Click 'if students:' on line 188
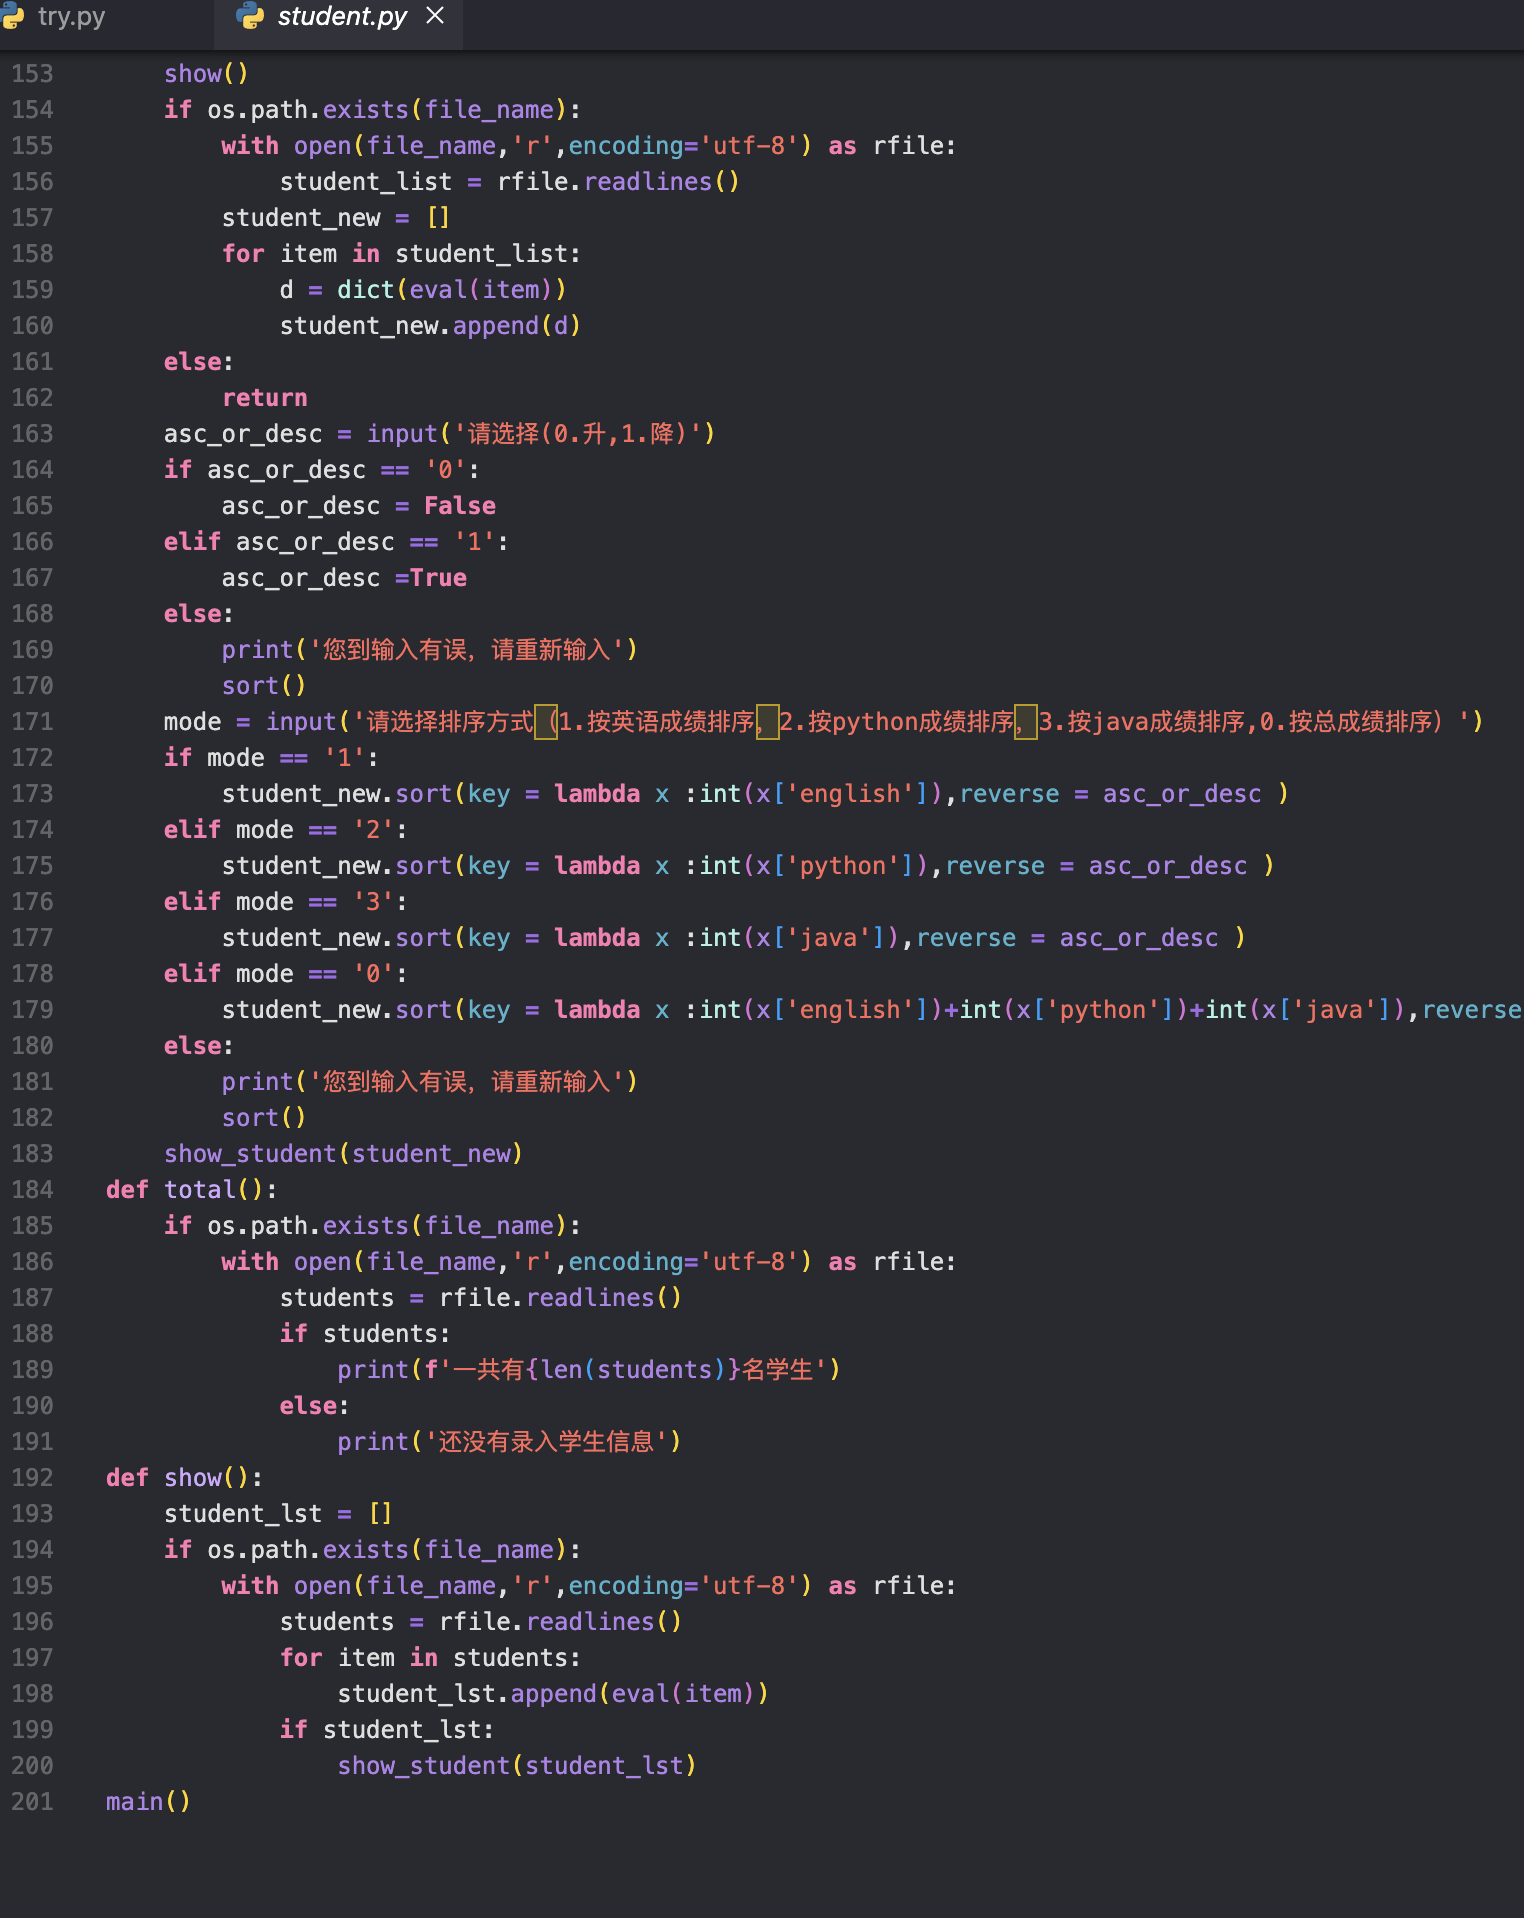 tap(365, 1334)
